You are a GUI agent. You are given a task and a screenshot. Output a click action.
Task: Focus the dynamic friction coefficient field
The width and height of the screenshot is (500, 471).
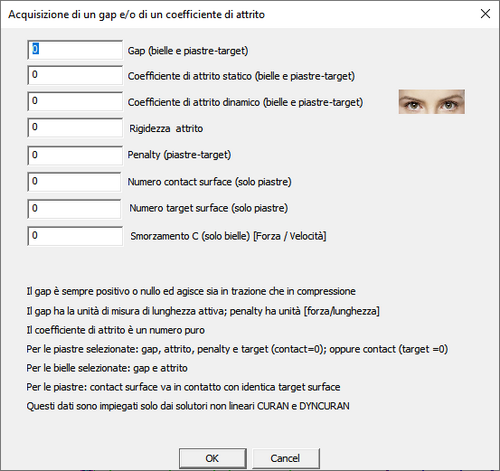(x=75, y=101)
